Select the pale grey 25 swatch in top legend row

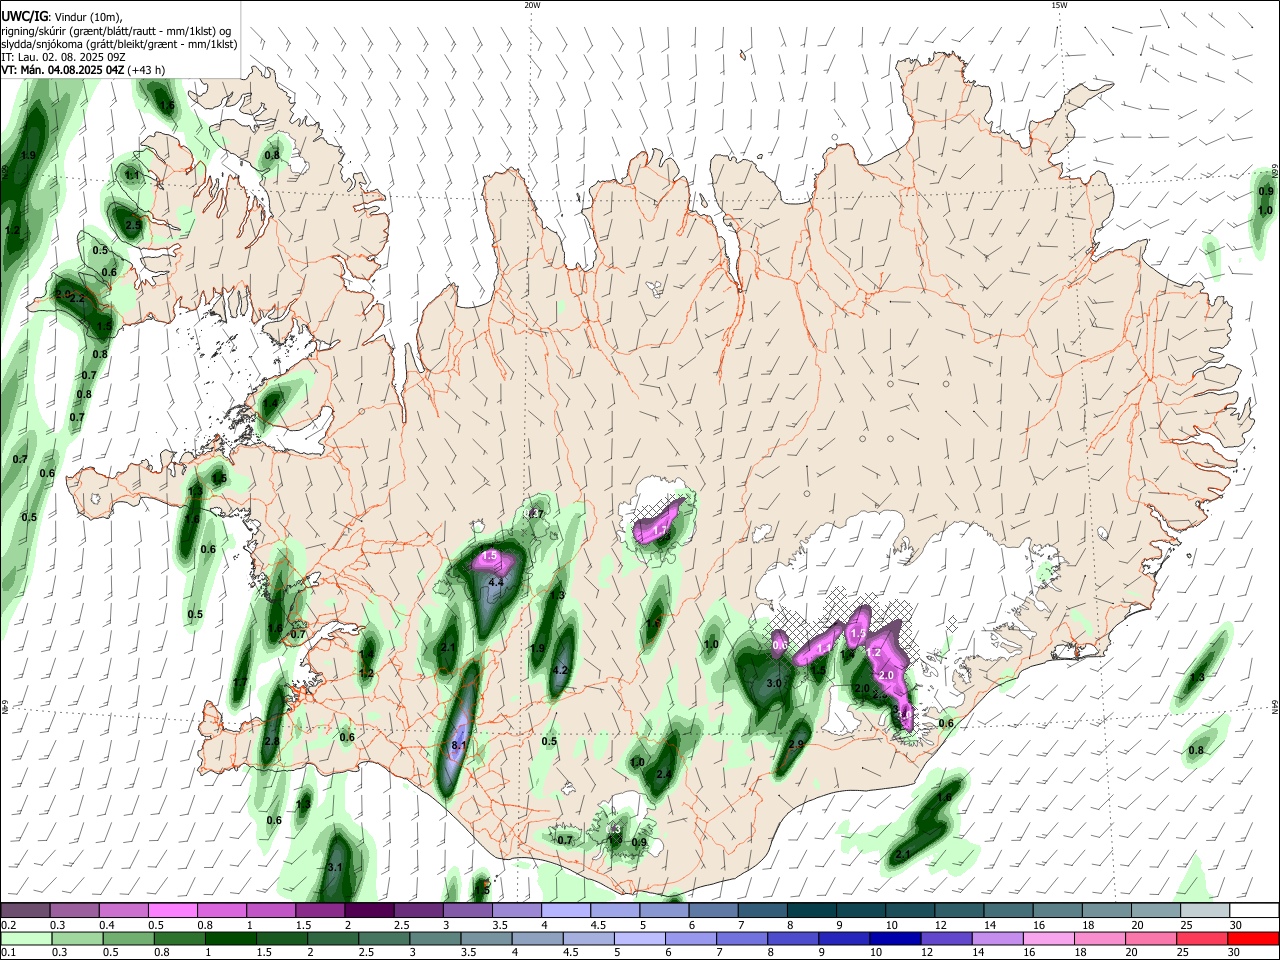pos(1205,911)
